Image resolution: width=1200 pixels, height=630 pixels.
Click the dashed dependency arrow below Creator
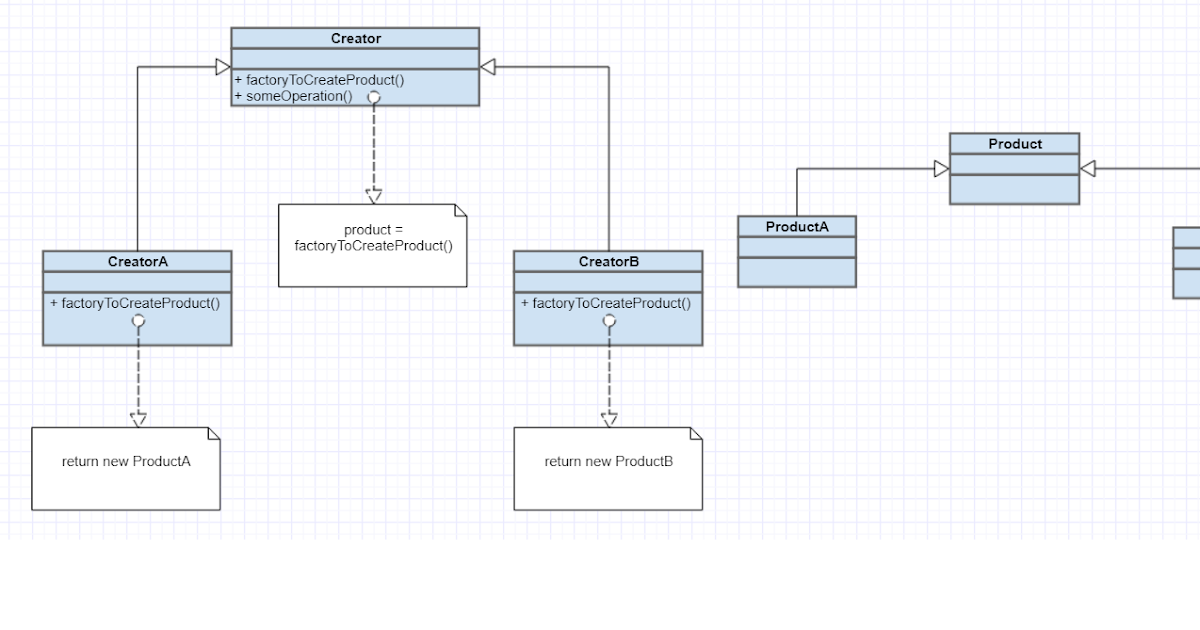tap(374, 150)
